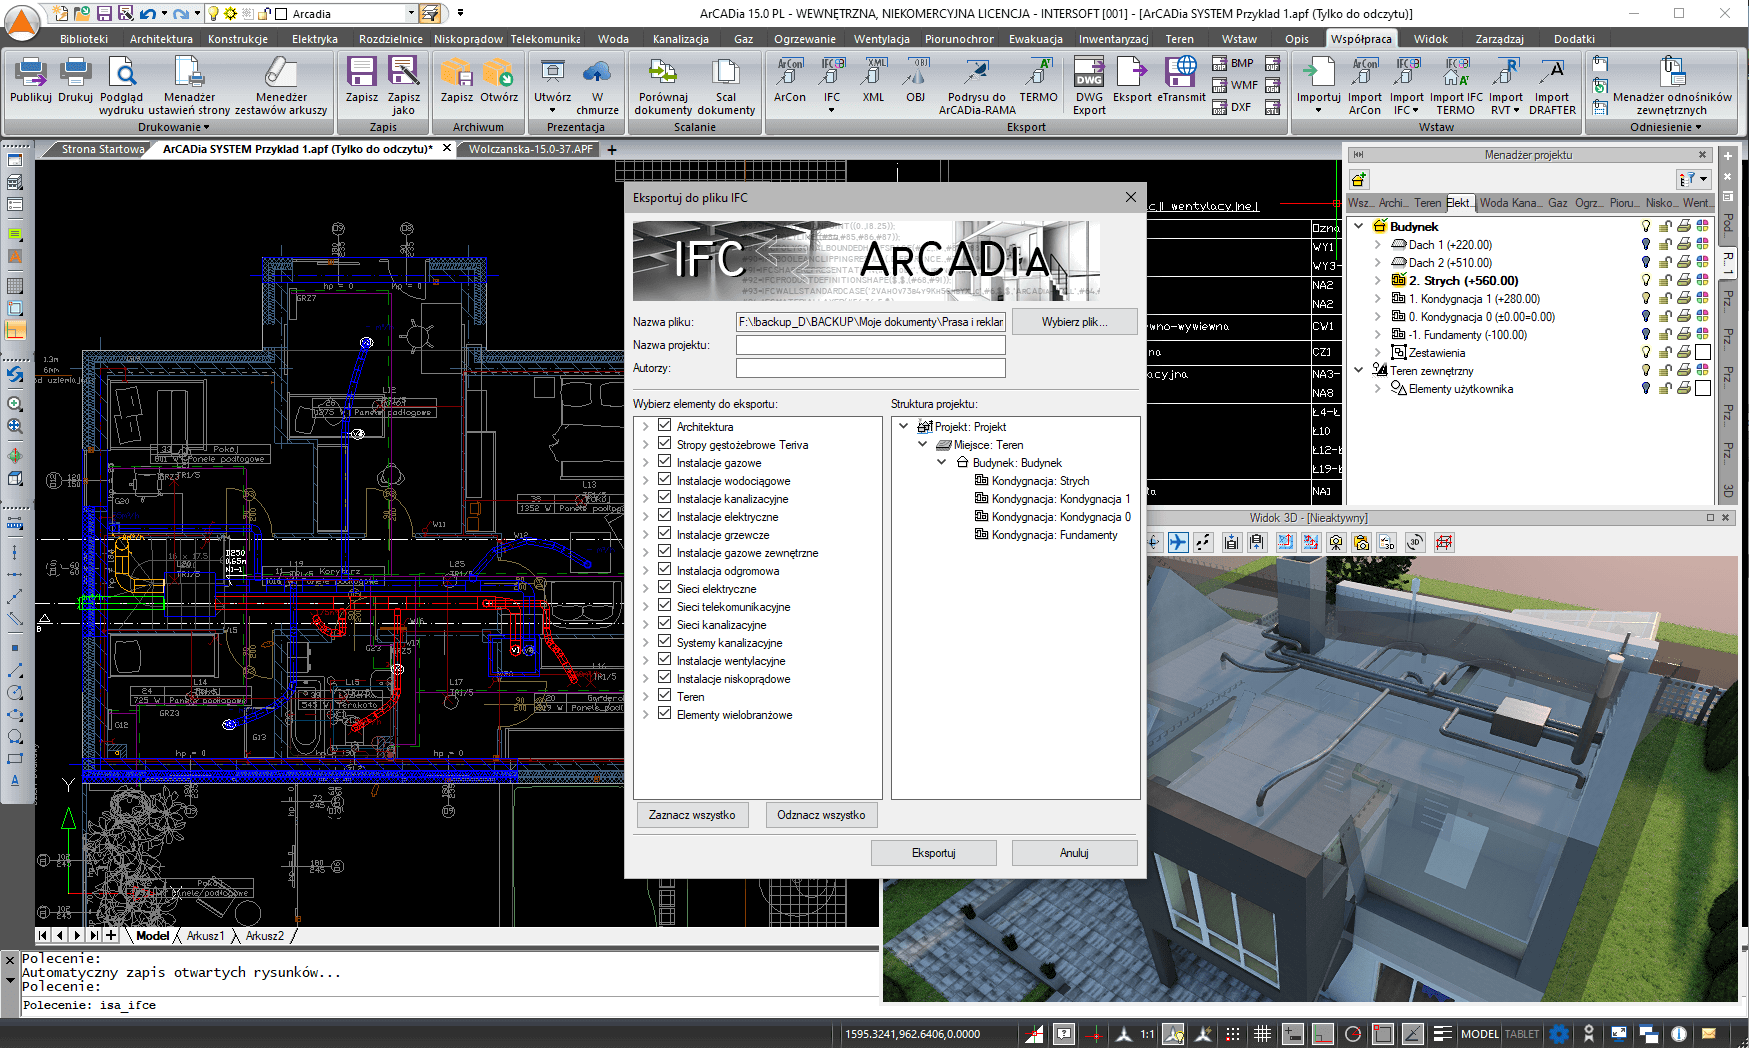Uncheck Instalacja odgromowa checkbox
Viewport: 1749px width, 1048px height.
tap(664, 569)
